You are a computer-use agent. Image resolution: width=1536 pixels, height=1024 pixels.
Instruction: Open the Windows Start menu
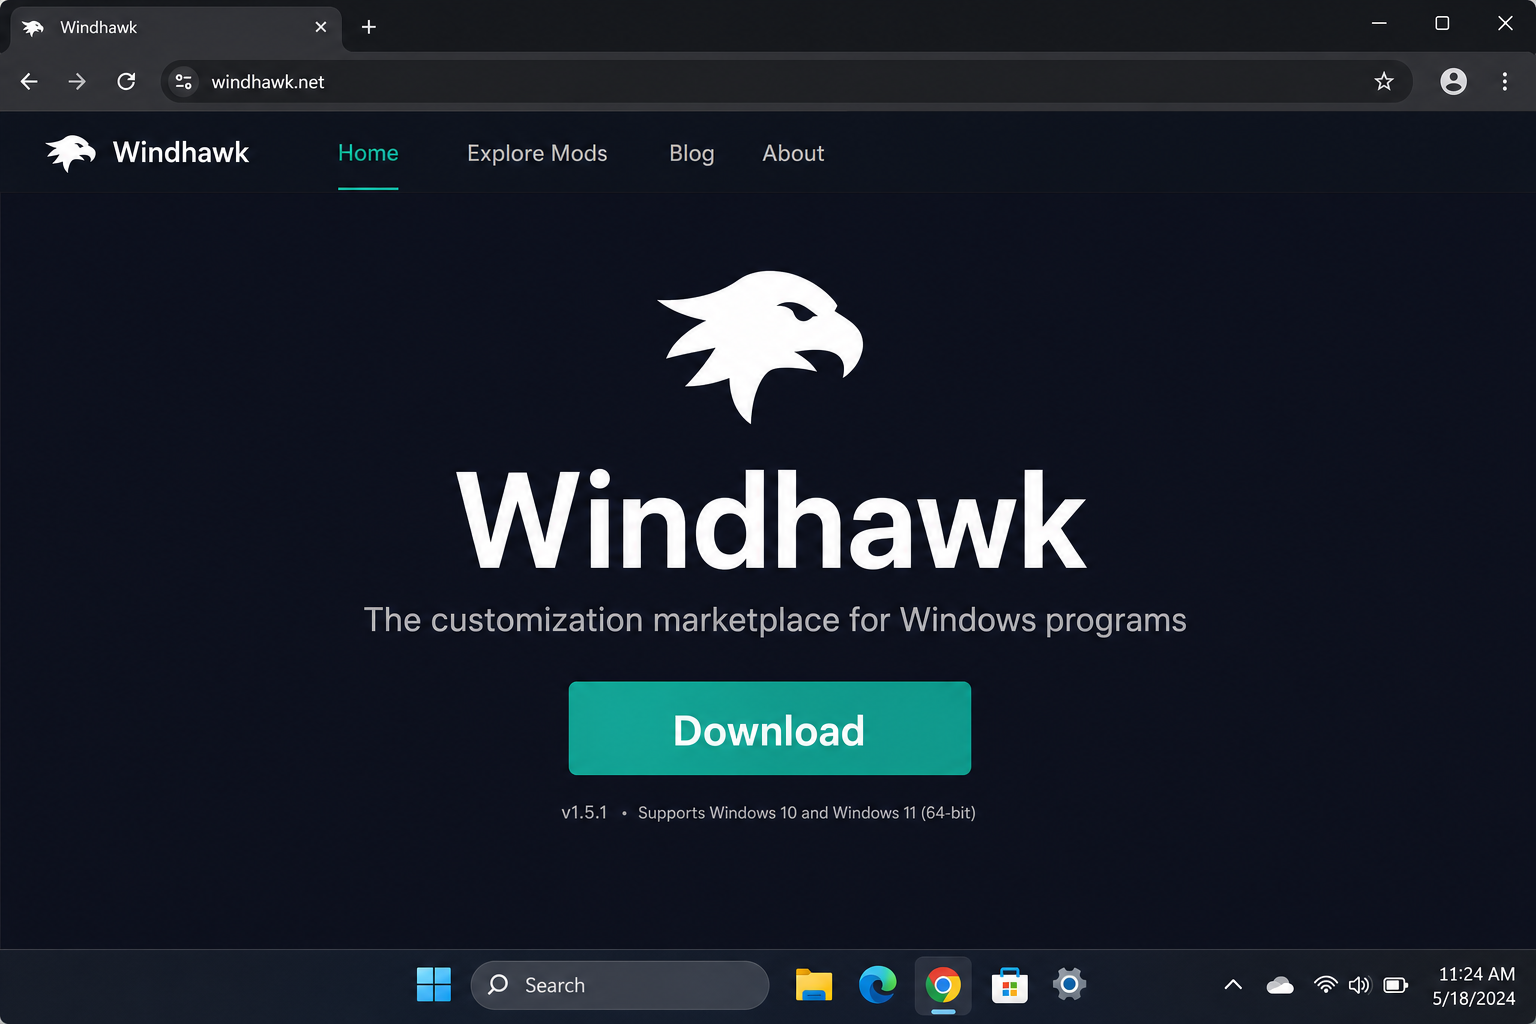[433, 985]
